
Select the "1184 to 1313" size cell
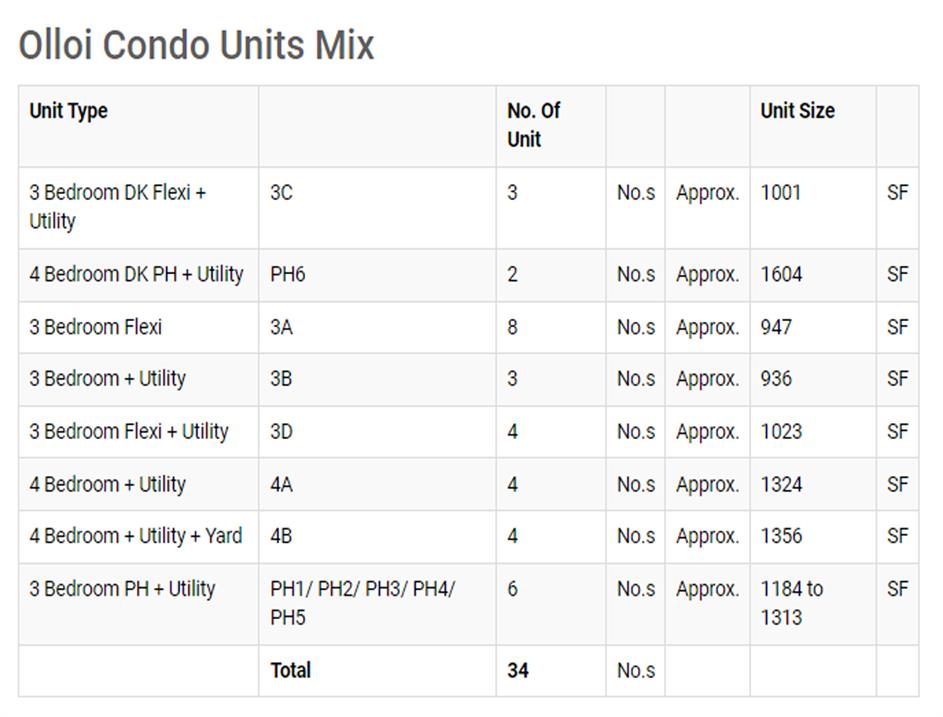click(791, 603)
